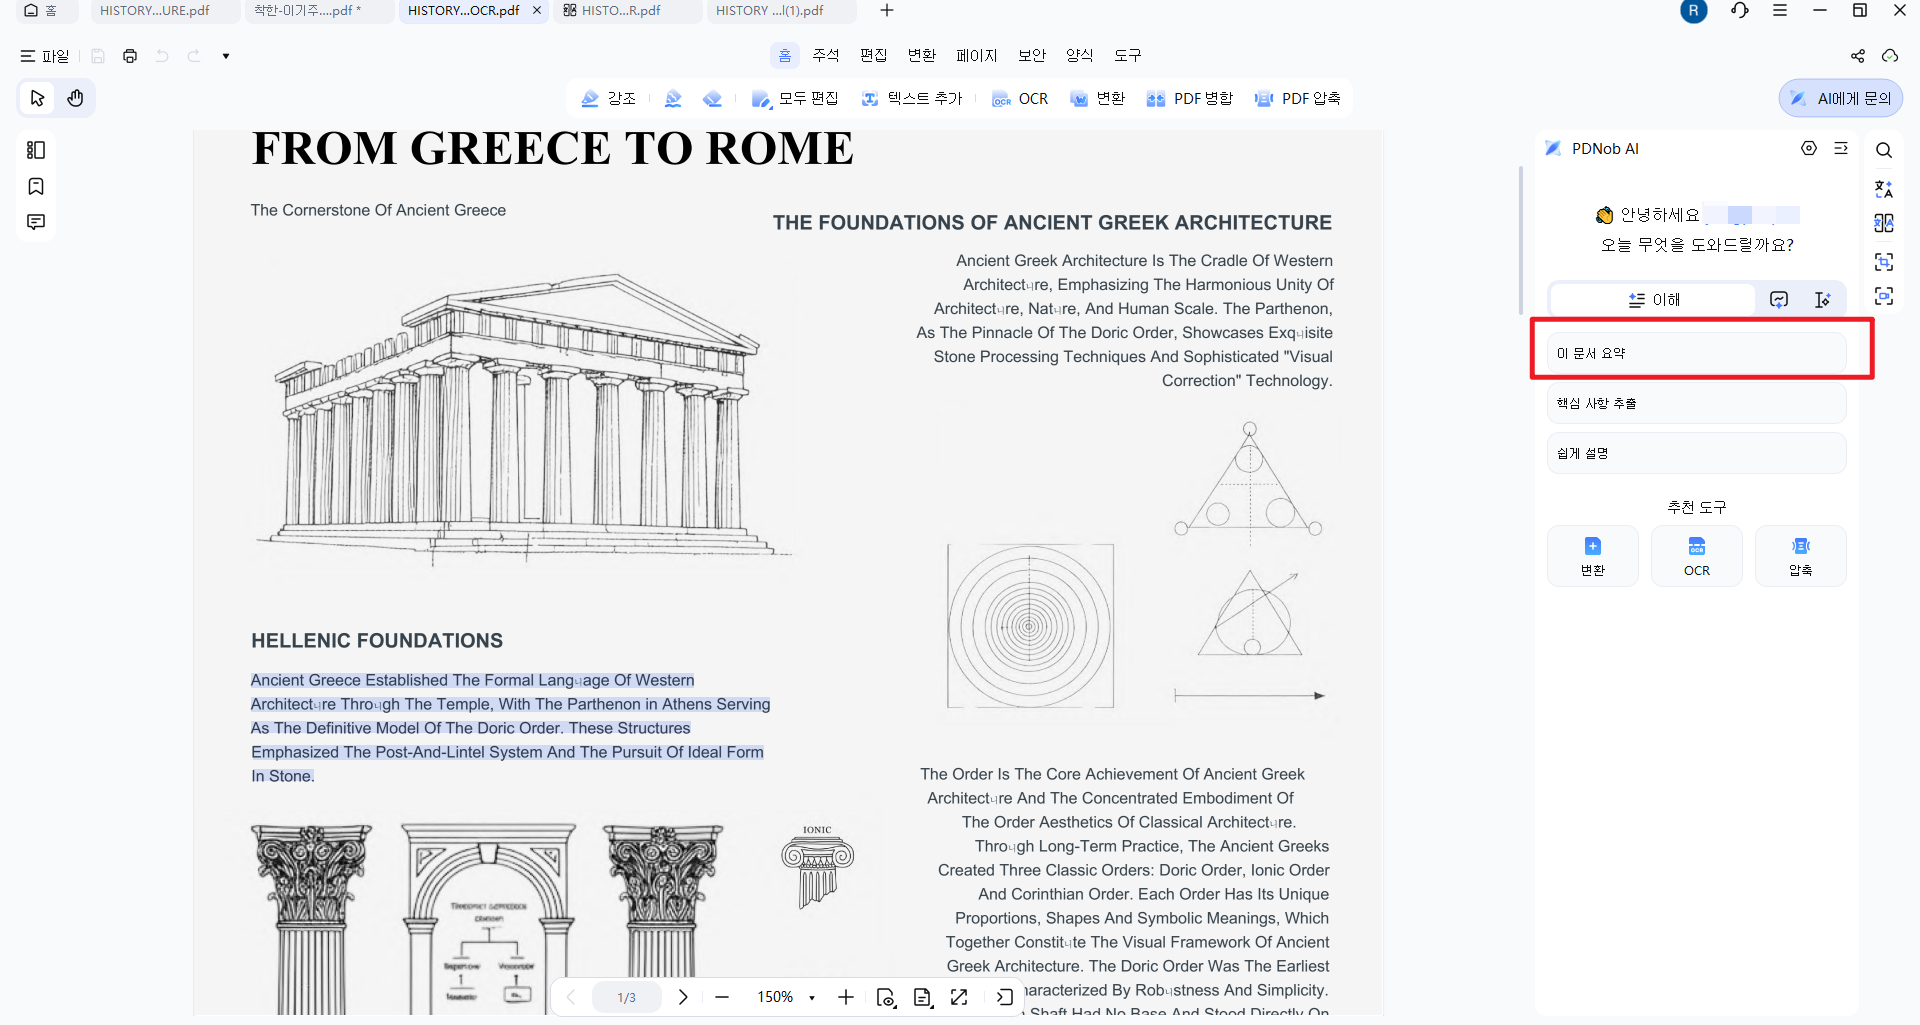1920x1025 pixels.
Task: Click the redo arrow icon
Action: coord(194,56)
